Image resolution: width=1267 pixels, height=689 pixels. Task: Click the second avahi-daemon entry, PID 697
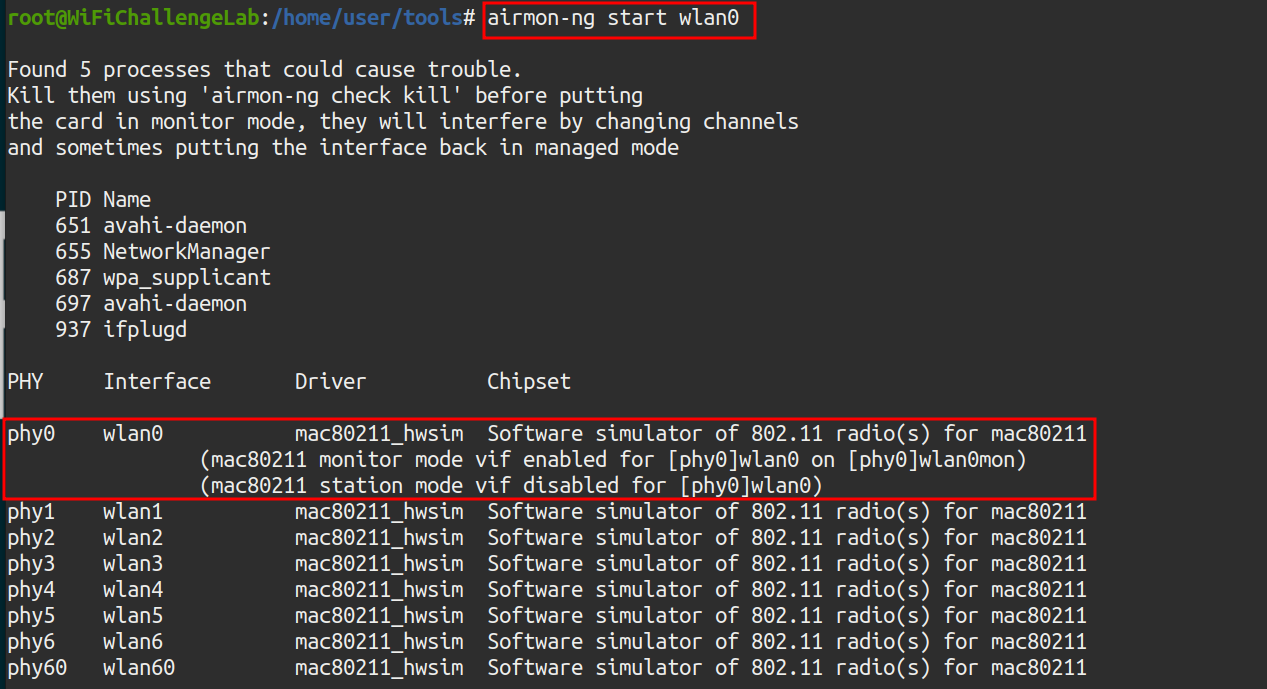click(174, 303)
